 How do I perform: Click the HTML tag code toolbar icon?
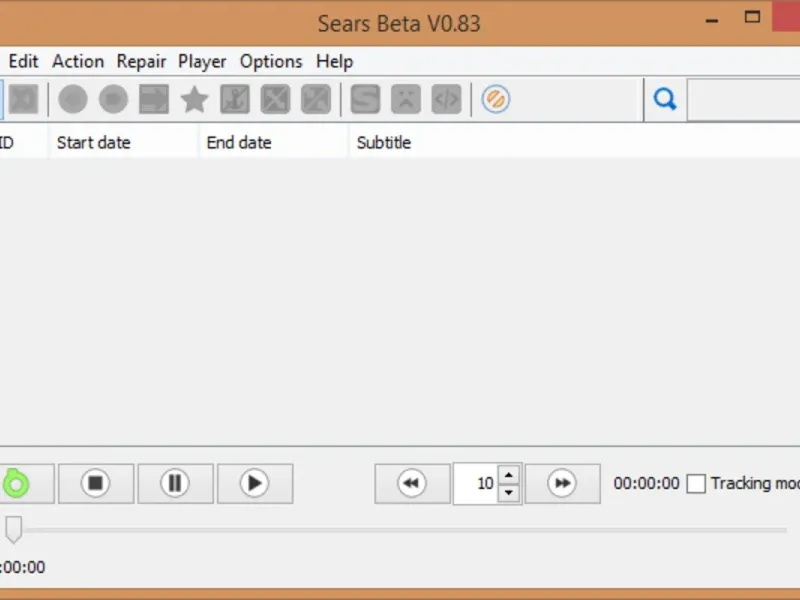point(446,99)
